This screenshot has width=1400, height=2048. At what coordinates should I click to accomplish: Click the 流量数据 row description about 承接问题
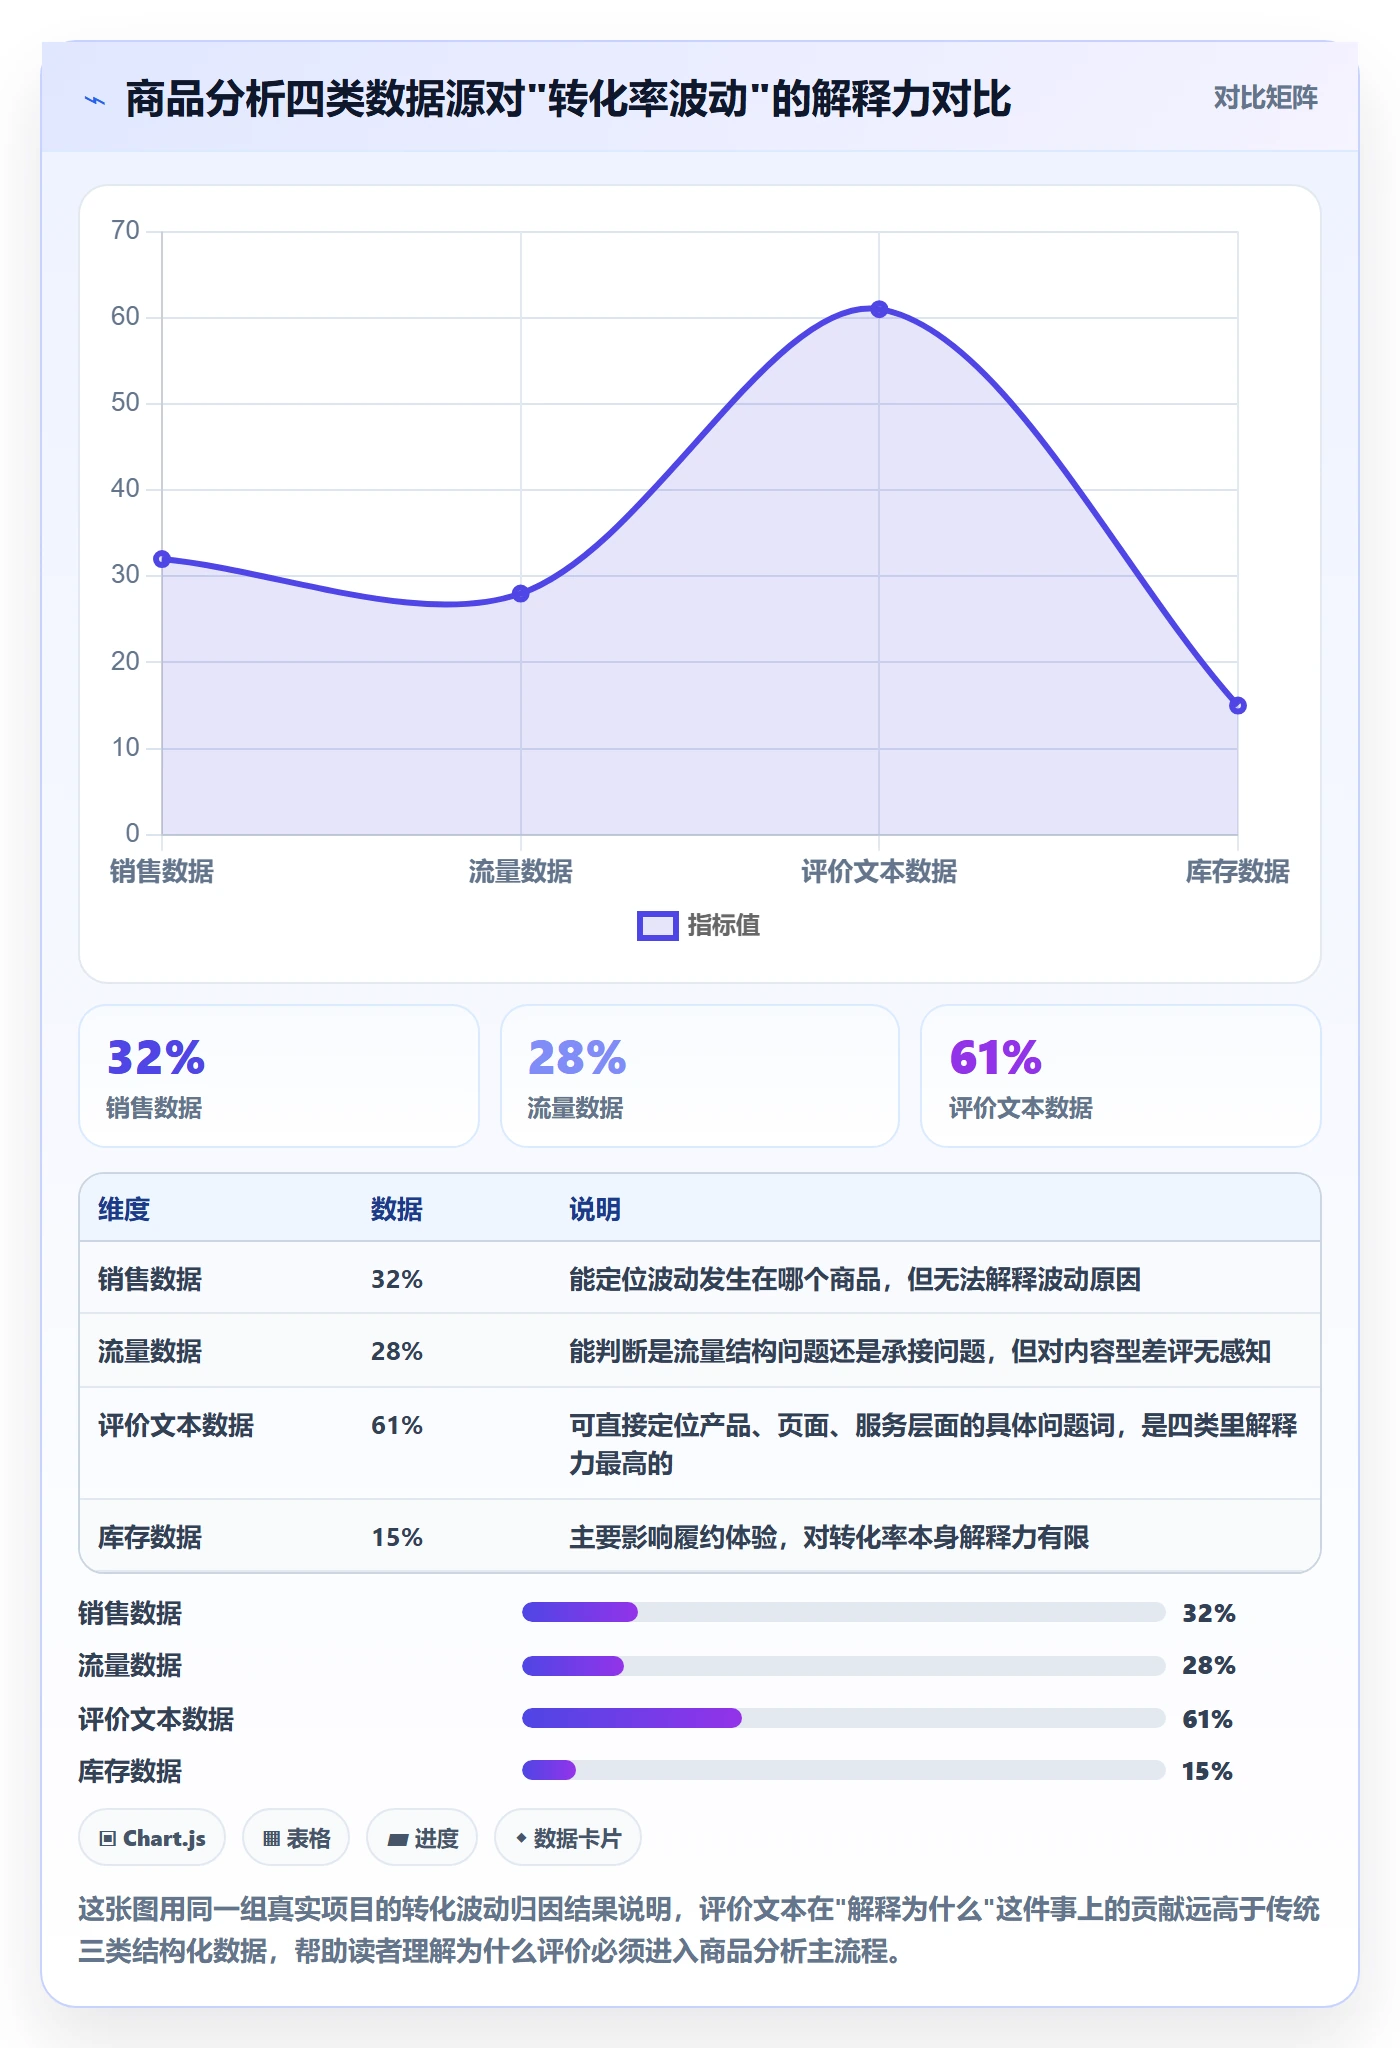(920, 1352)
